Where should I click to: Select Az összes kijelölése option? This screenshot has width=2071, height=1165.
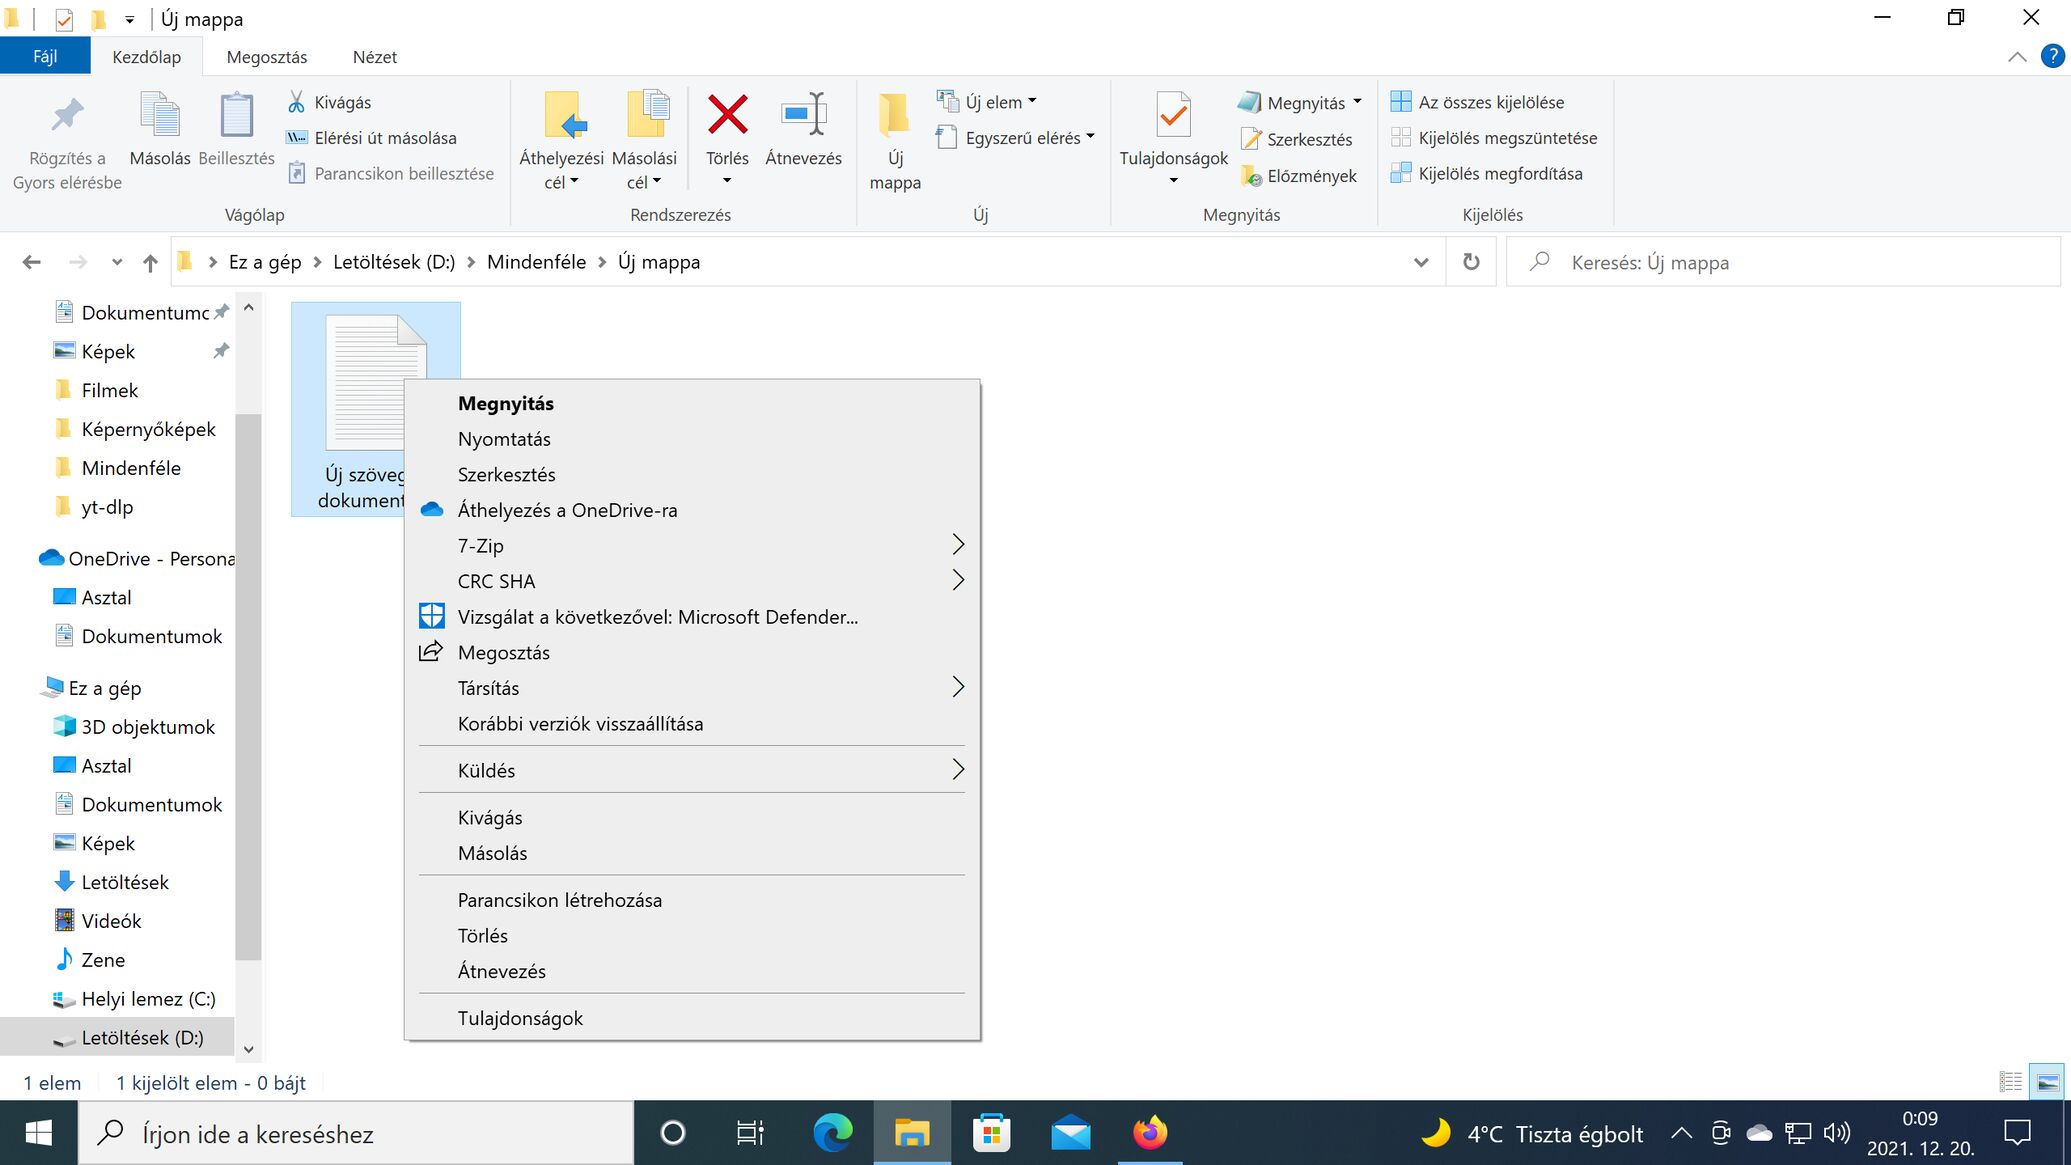point(1490,102)
